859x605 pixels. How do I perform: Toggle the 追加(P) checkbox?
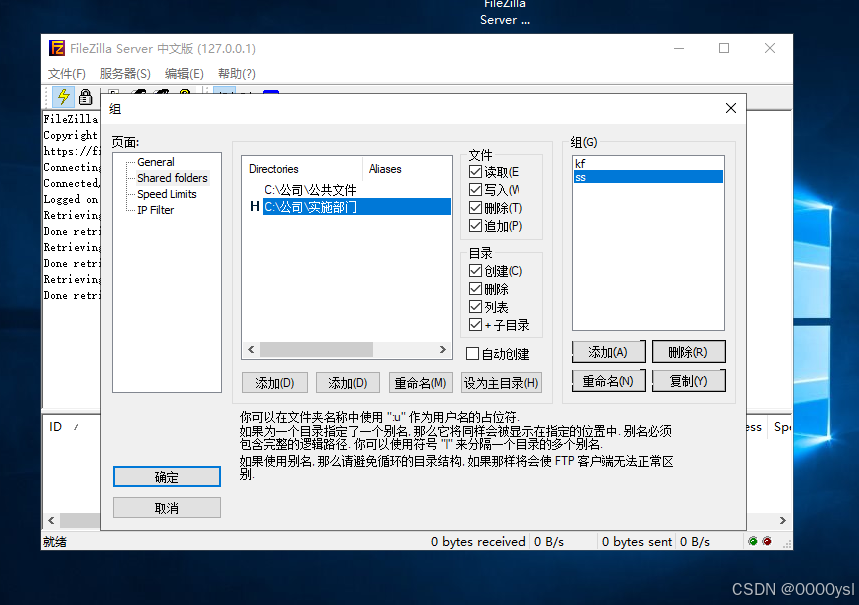click(x=475, y=226)
